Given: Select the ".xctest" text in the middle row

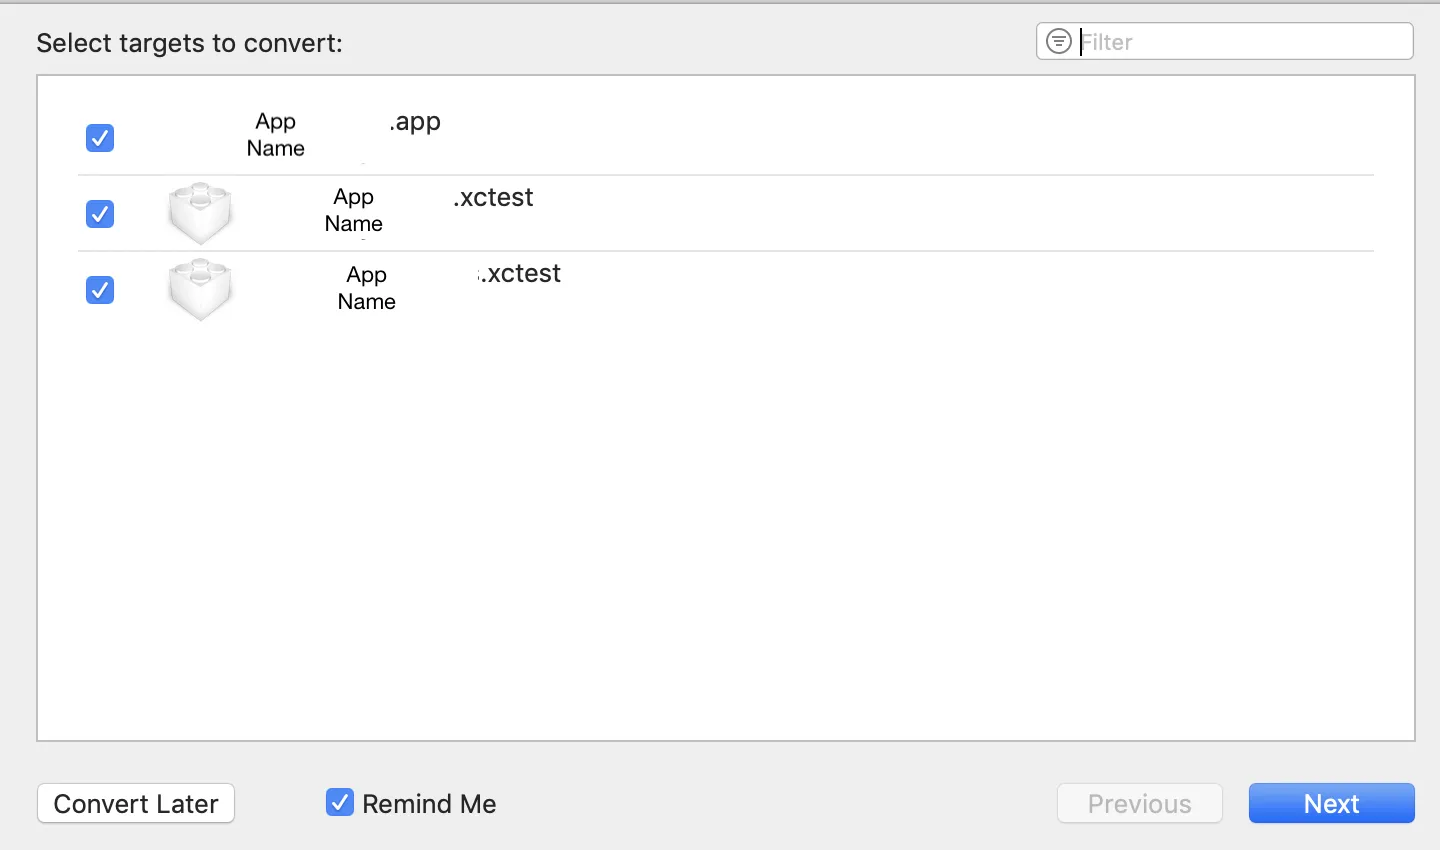Looking at the screenshot, I should 494,198.
